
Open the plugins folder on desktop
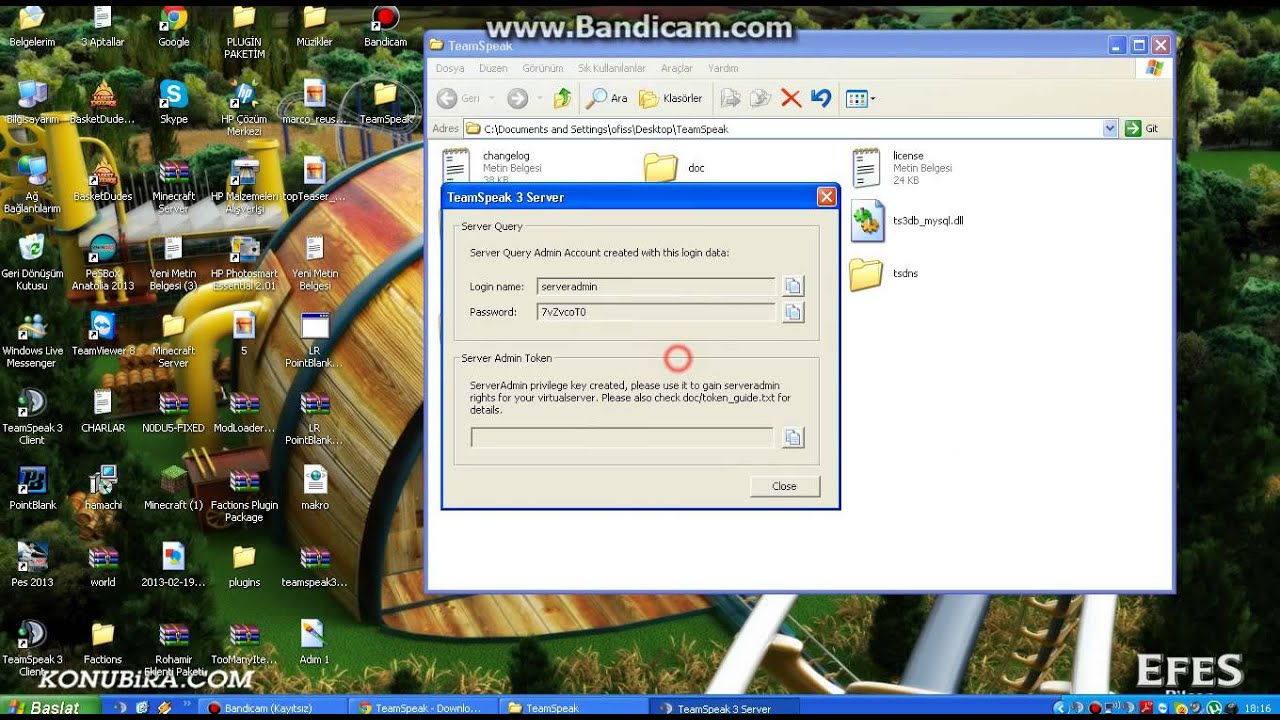point(244,565)
